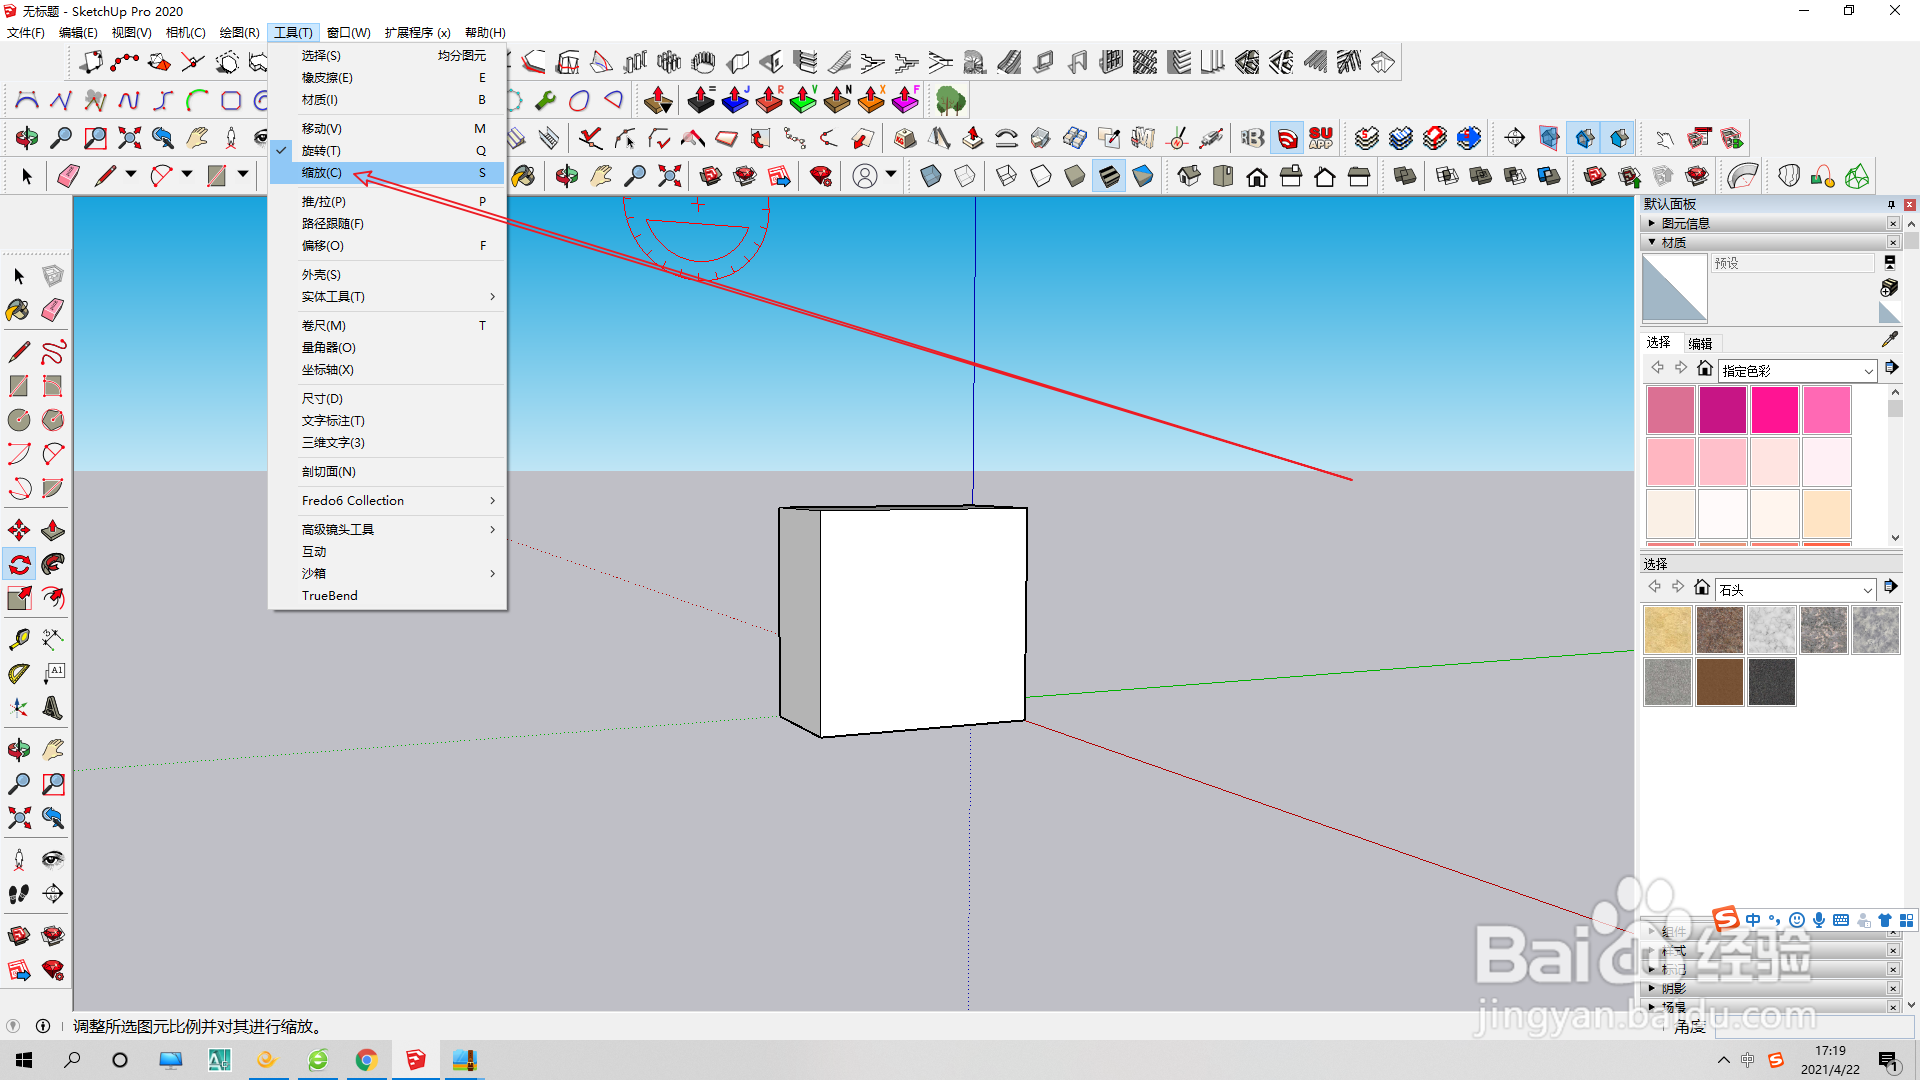Select the Tape Measure tool in the left toolbar

point(18,638)
